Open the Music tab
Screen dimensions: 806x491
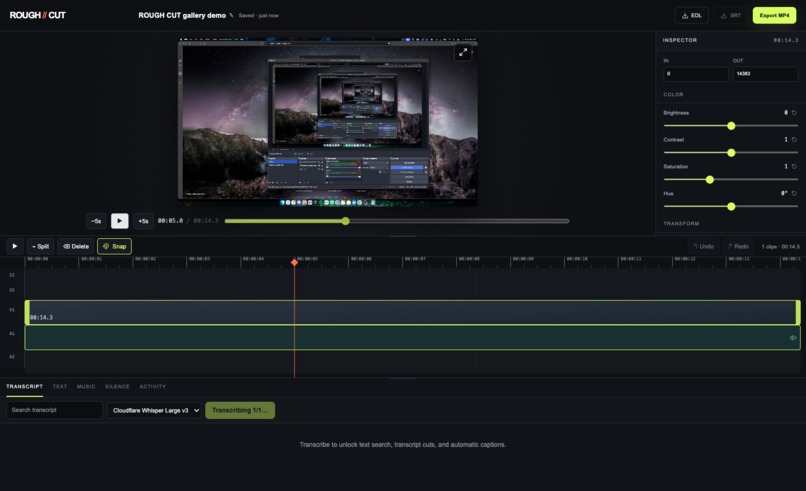(x=86, y=387)
